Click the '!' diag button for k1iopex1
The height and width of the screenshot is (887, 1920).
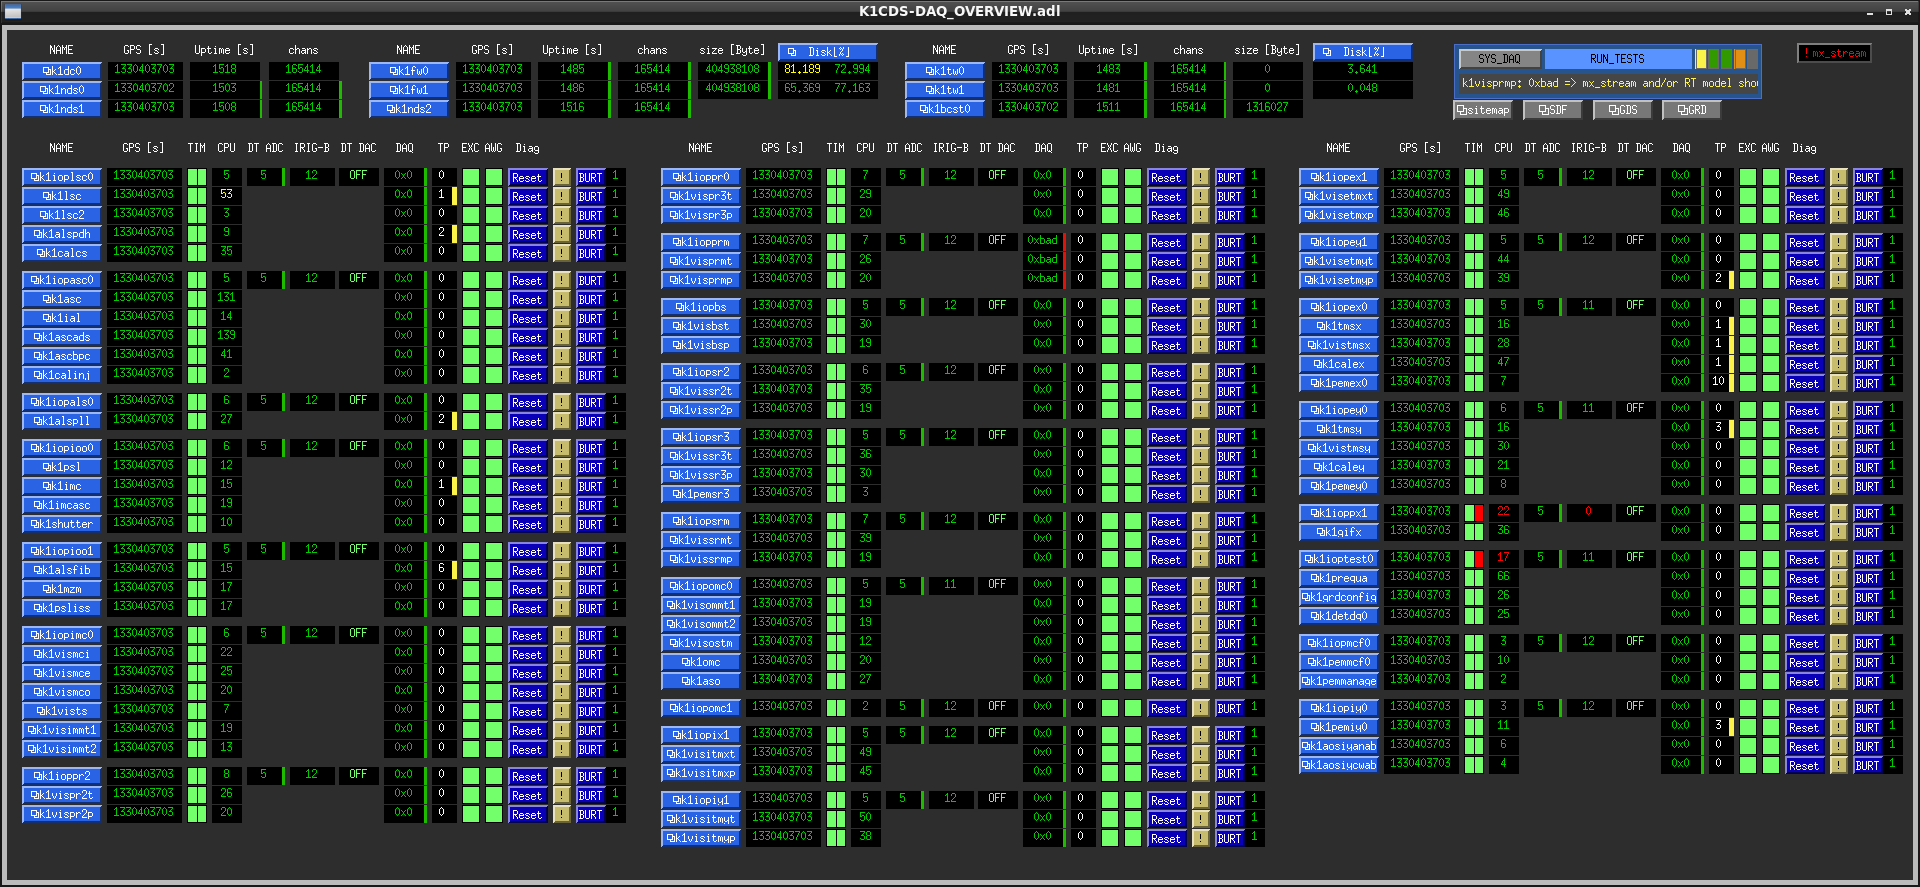(x=1839, y=177)
